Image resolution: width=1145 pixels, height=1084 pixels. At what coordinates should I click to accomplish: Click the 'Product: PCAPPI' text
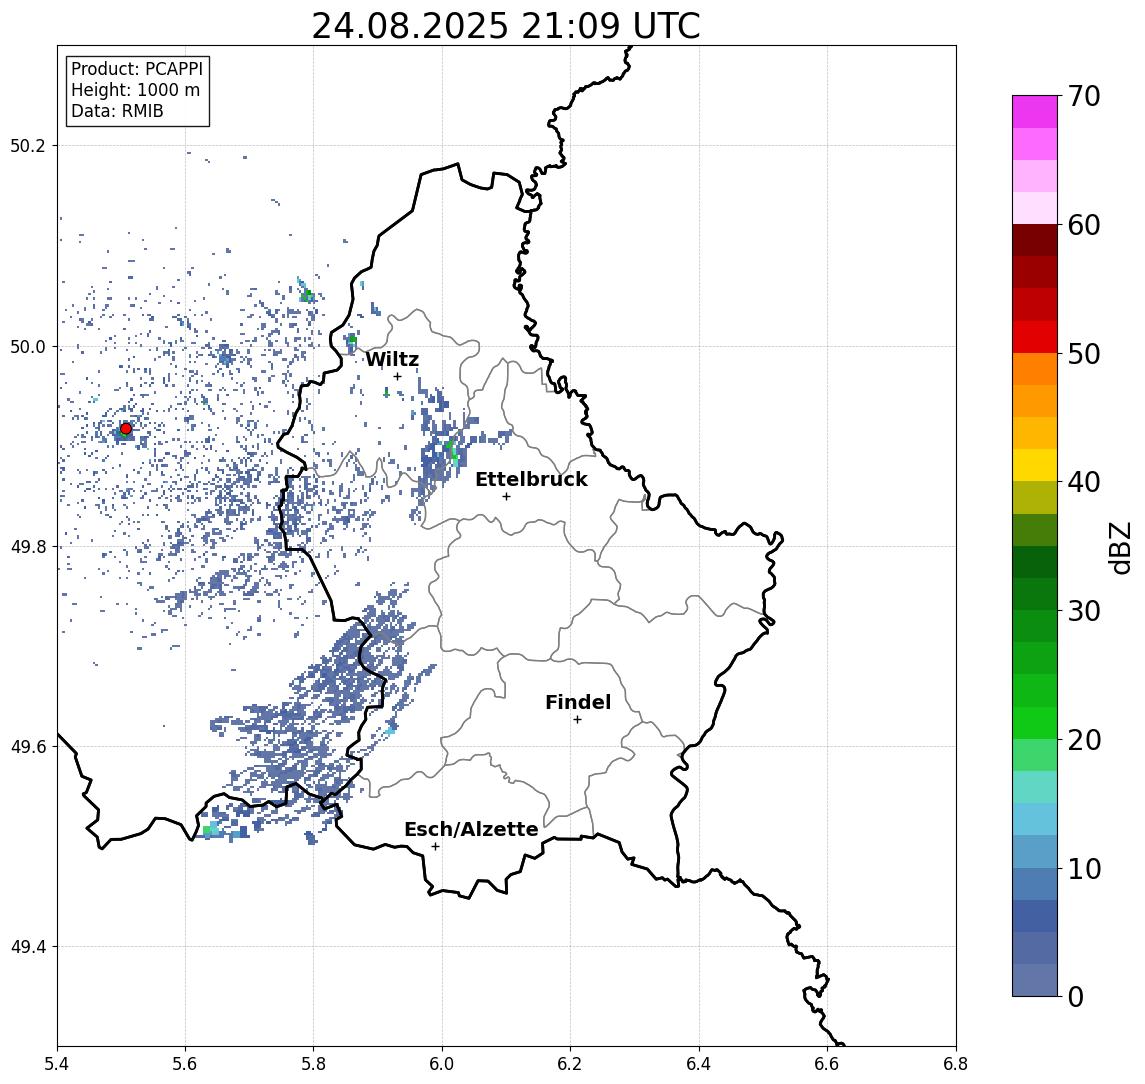tap(137, 69)
